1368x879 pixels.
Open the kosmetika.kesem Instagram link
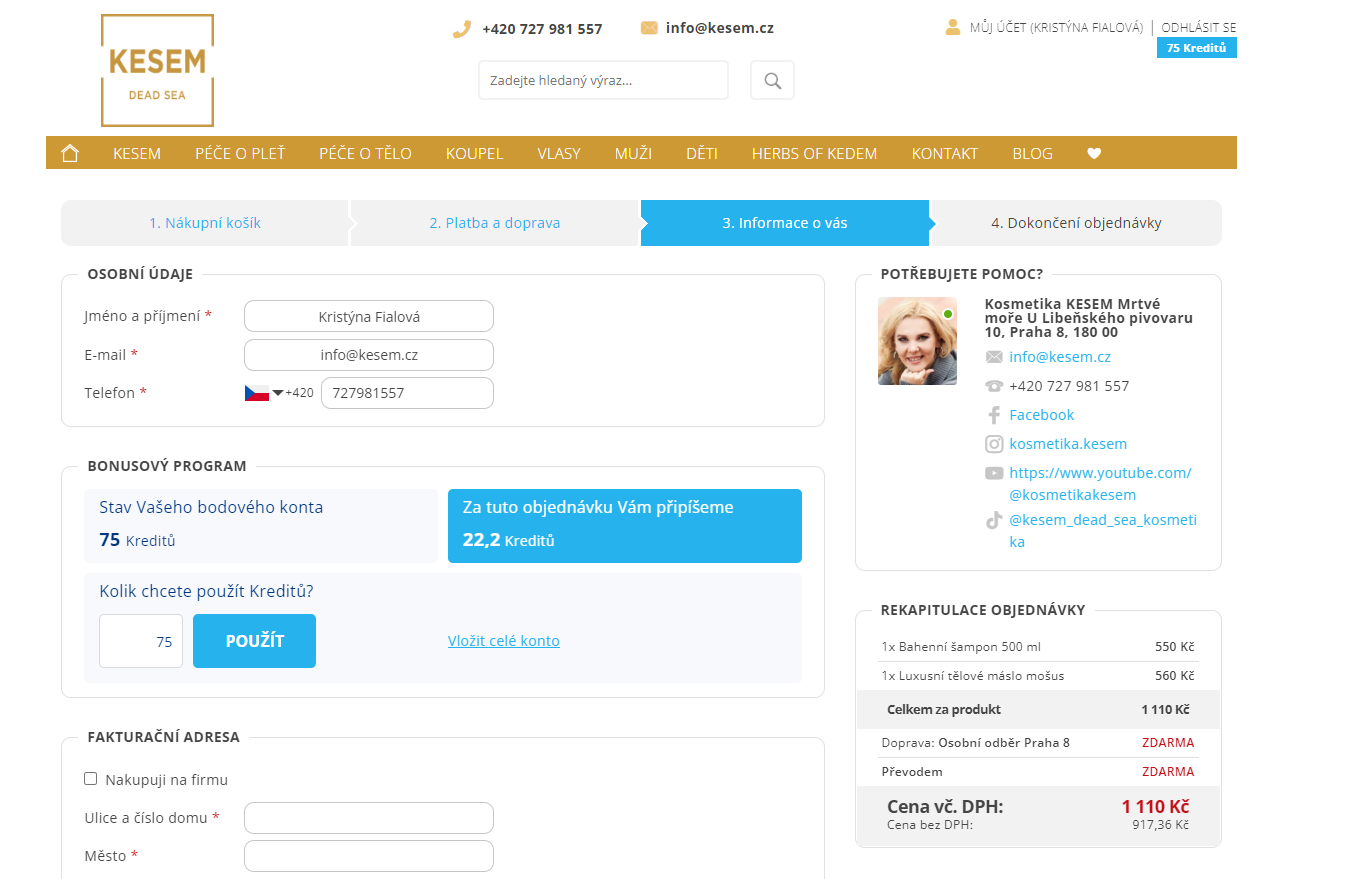point(1068,444)
